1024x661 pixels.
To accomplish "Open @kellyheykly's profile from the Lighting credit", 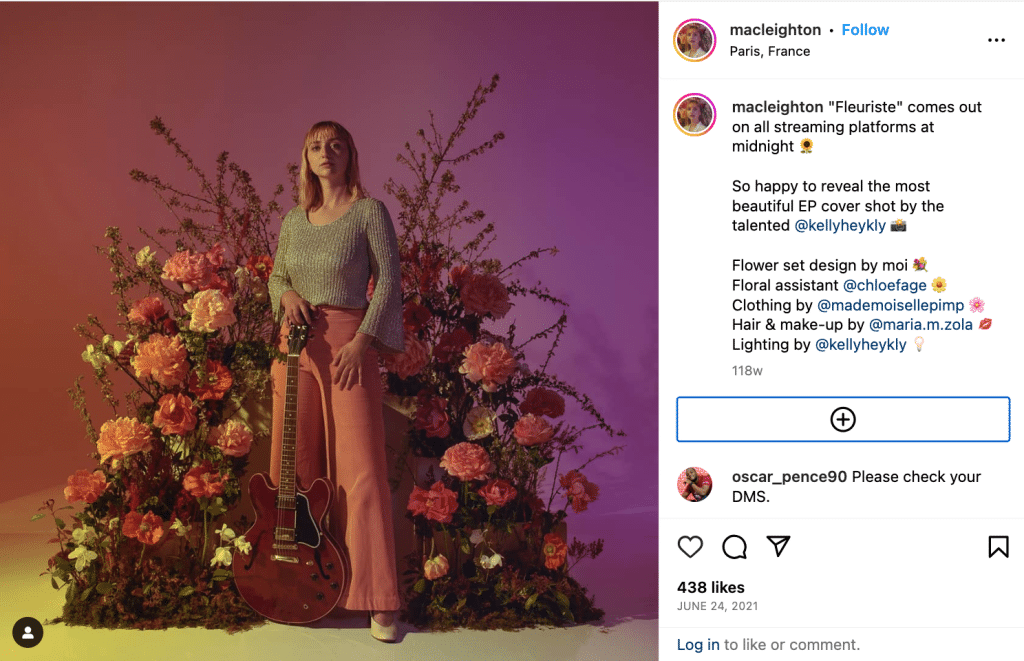I will 860,345.
